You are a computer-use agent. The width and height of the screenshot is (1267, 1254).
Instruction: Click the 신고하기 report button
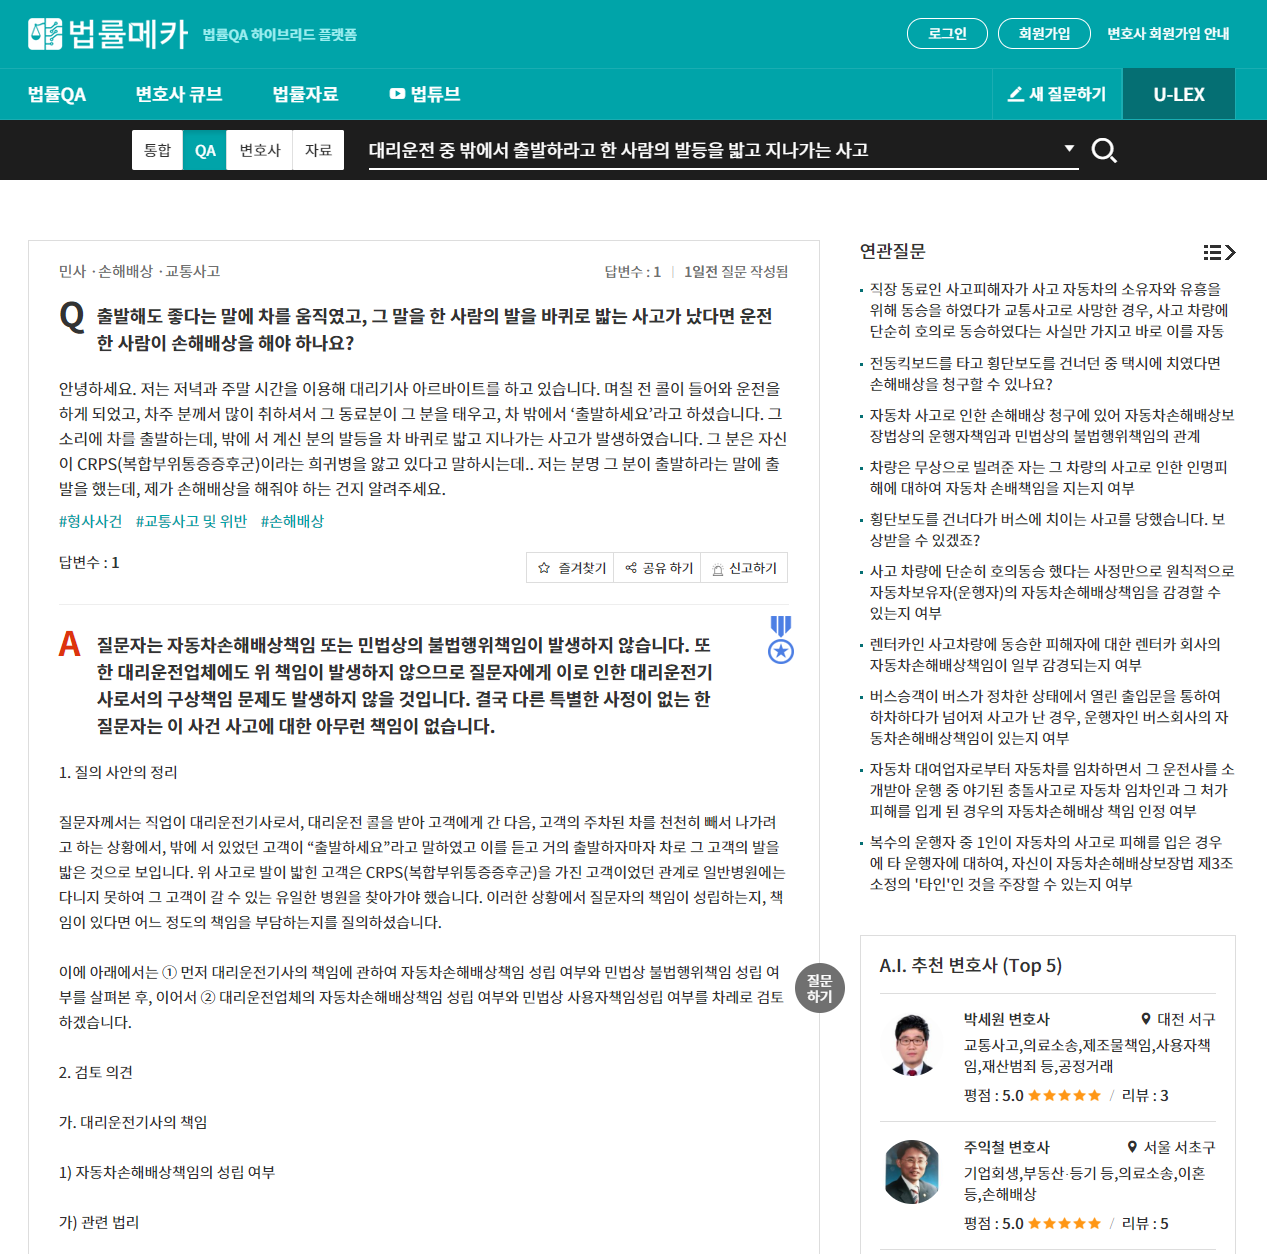(x=744, y=568)
